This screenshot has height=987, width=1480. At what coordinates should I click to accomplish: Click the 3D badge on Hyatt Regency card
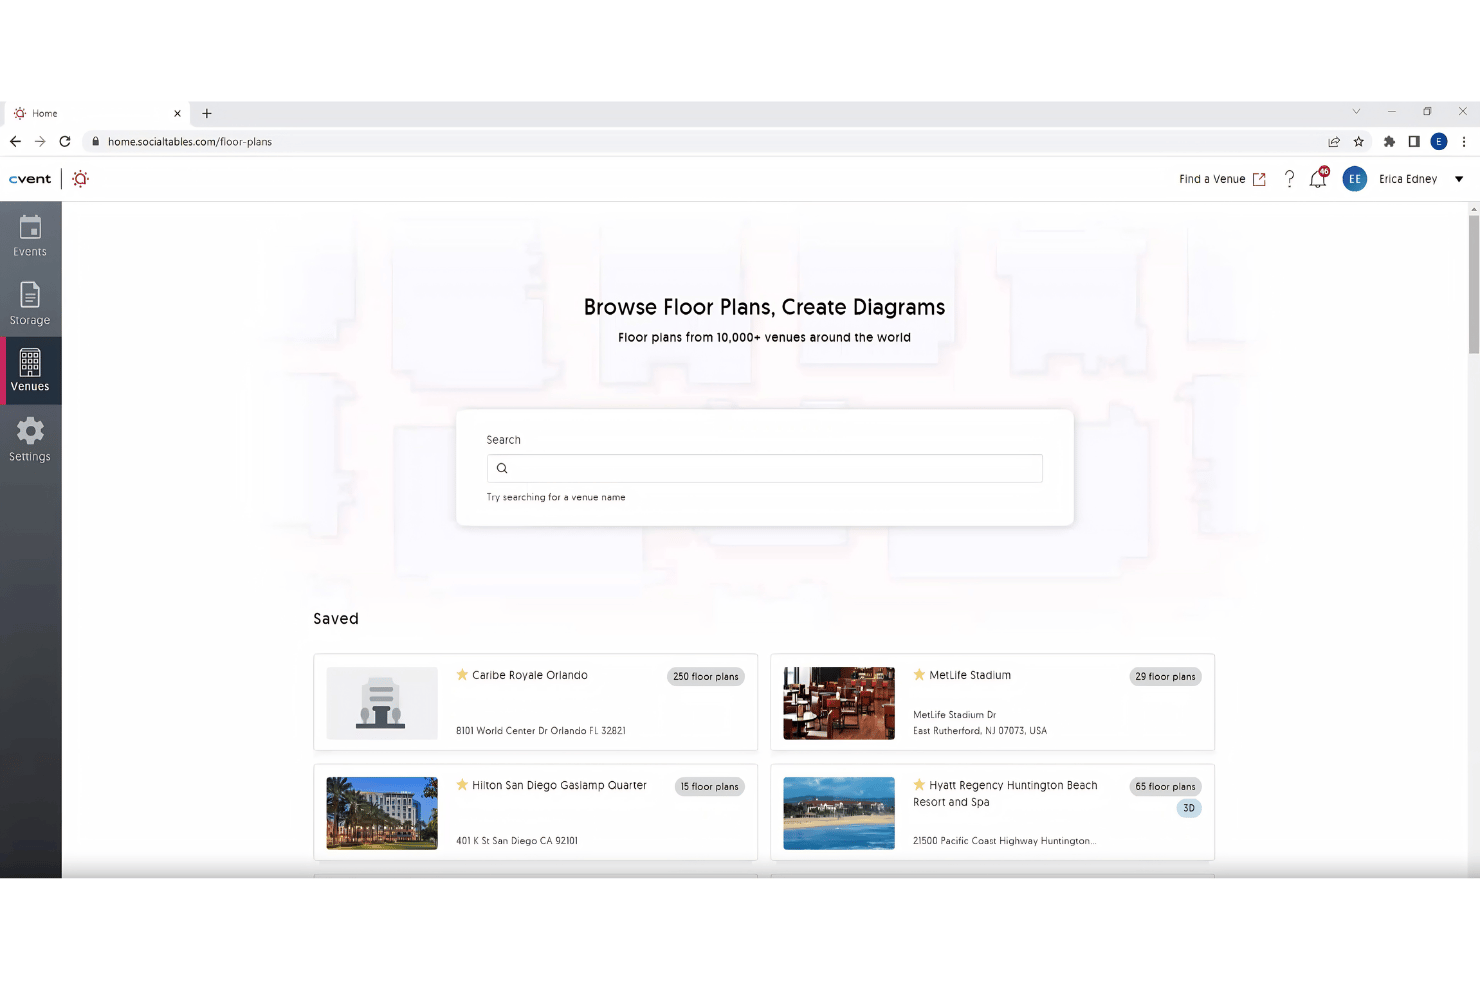click(x=1189, y=808)
